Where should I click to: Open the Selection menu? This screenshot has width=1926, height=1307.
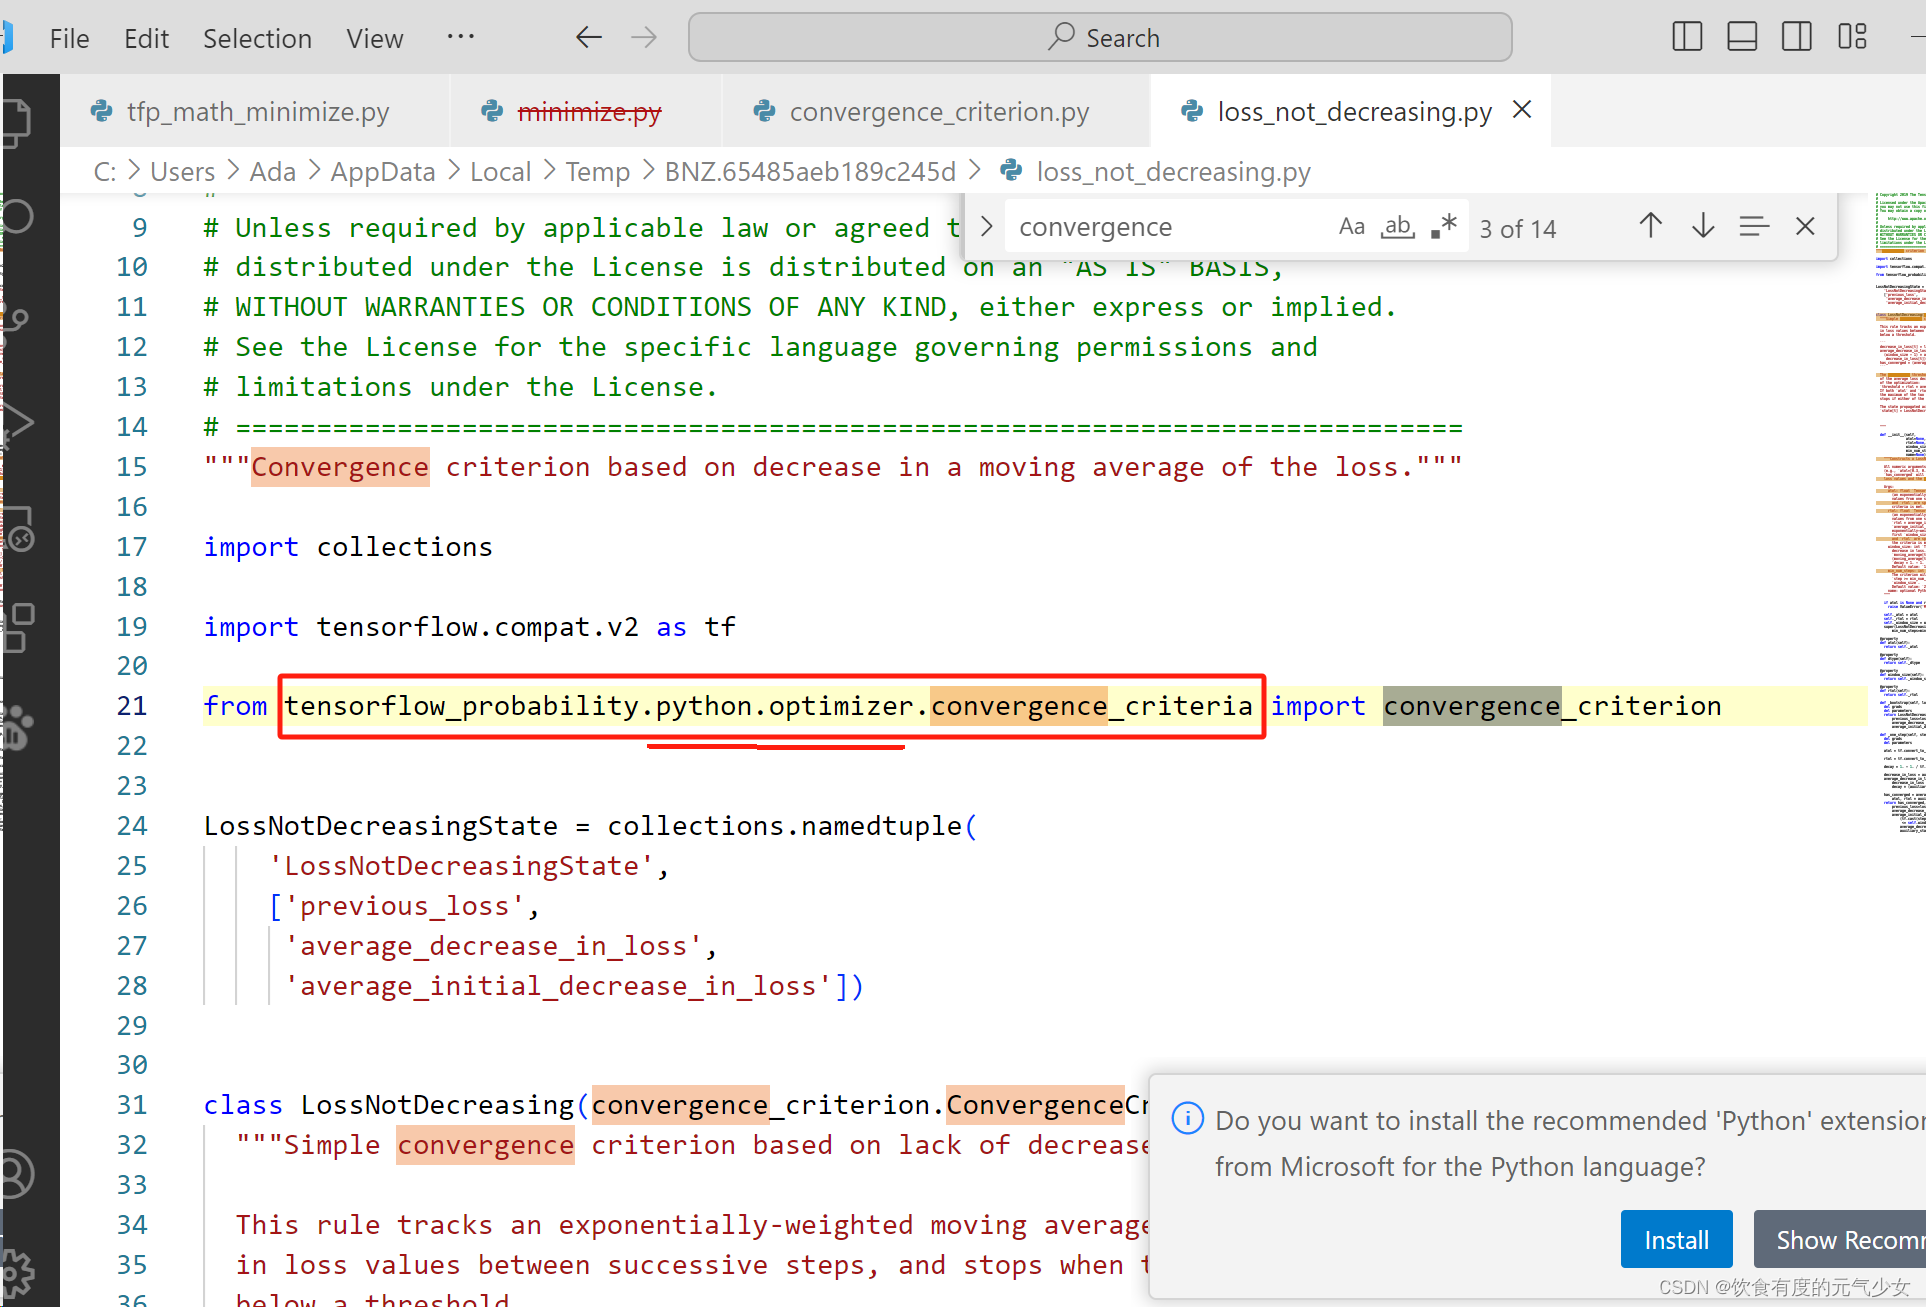pos(257,38)
